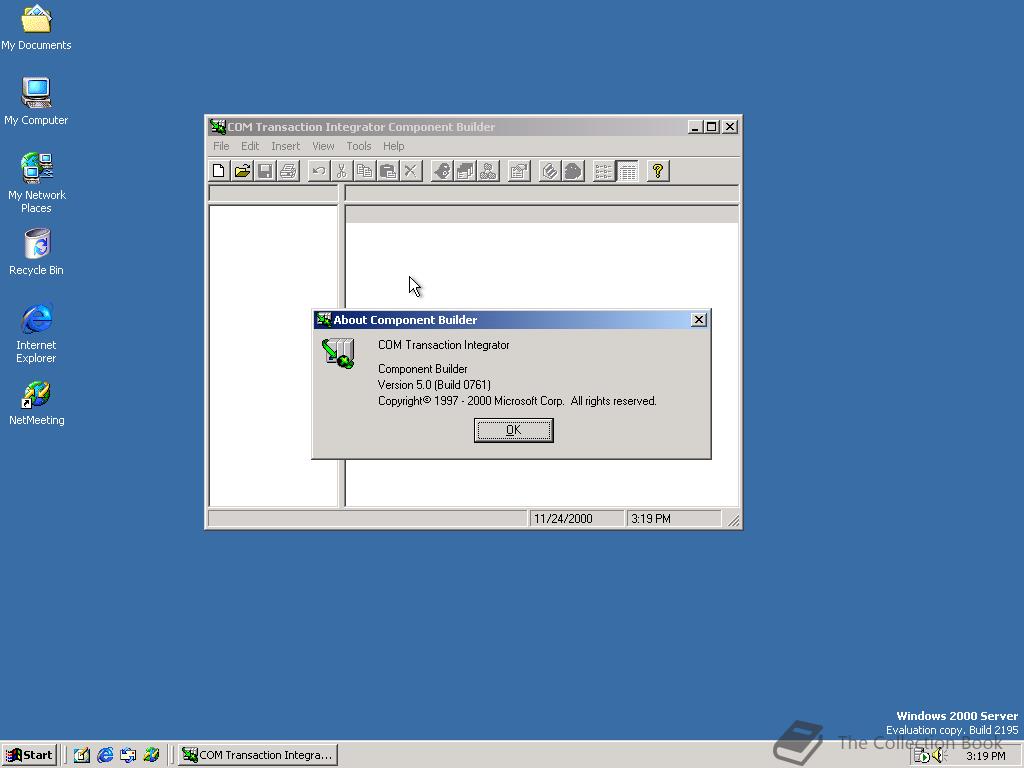
Task: Click the toolbar icon left of list view
Action: pyautogui.click(x=573, y=171)
